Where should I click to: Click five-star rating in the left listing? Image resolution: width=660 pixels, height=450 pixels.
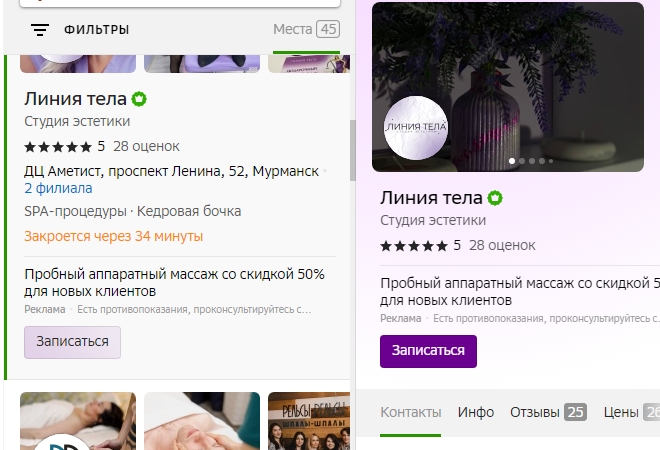click(x=58, y=146)
